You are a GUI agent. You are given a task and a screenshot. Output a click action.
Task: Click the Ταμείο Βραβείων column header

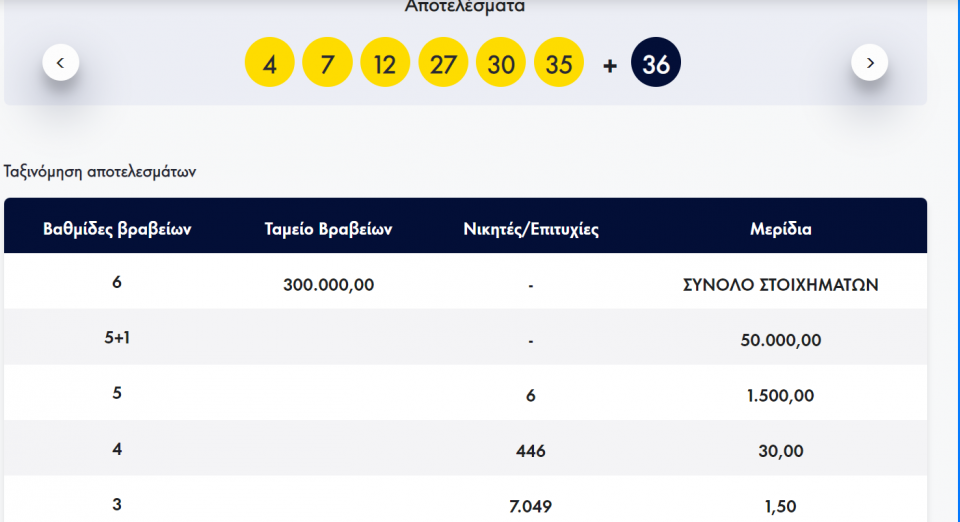tap(328, 229)
